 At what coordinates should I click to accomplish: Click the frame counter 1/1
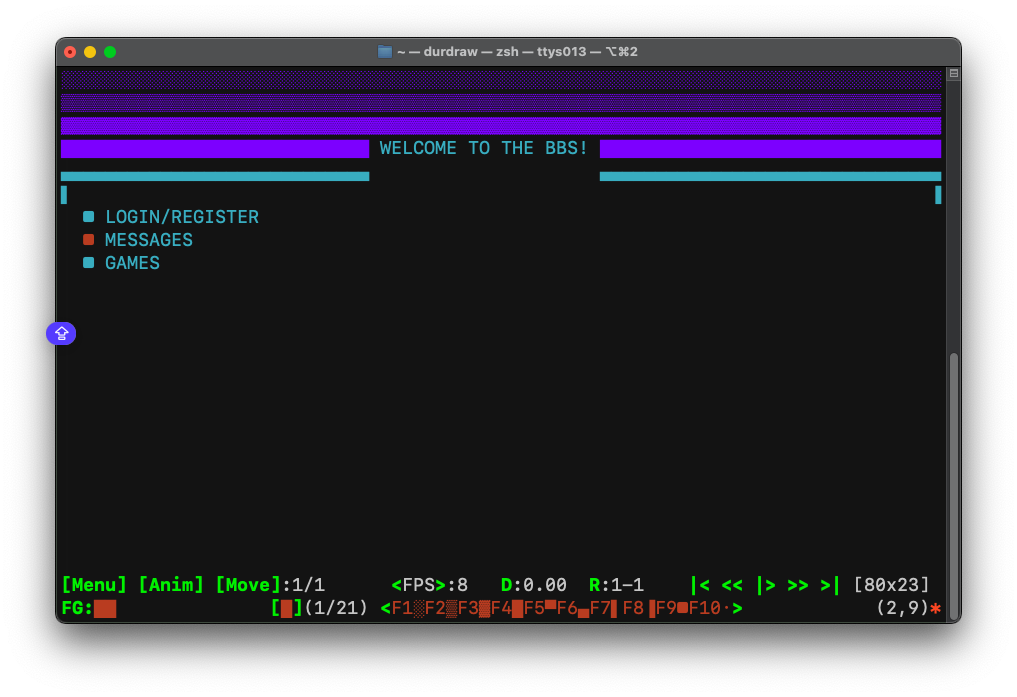(308, 585)
